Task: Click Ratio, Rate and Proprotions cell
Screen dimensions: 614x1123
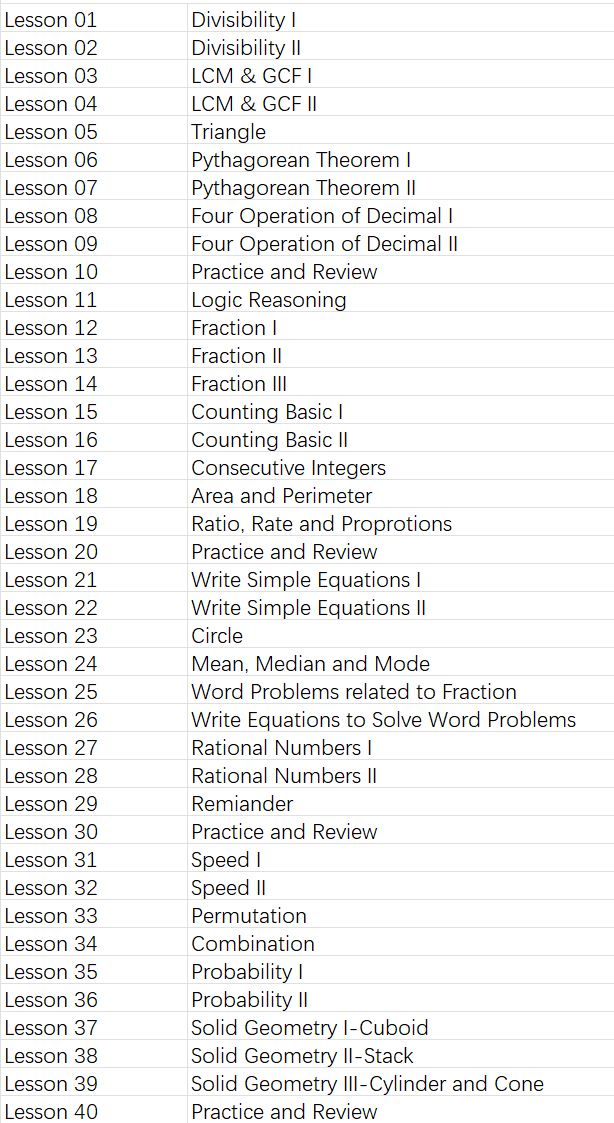Action: point(400,524)
